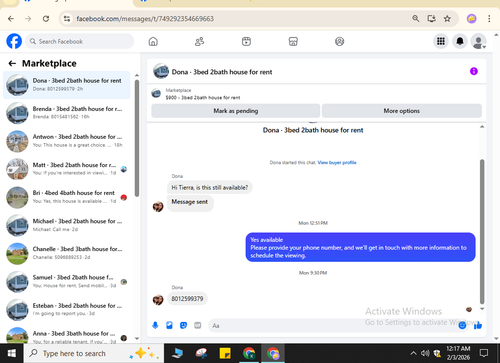The image size is (500, 363).
Task: Open View buyer profile link
Action: [x=337, y=163]
